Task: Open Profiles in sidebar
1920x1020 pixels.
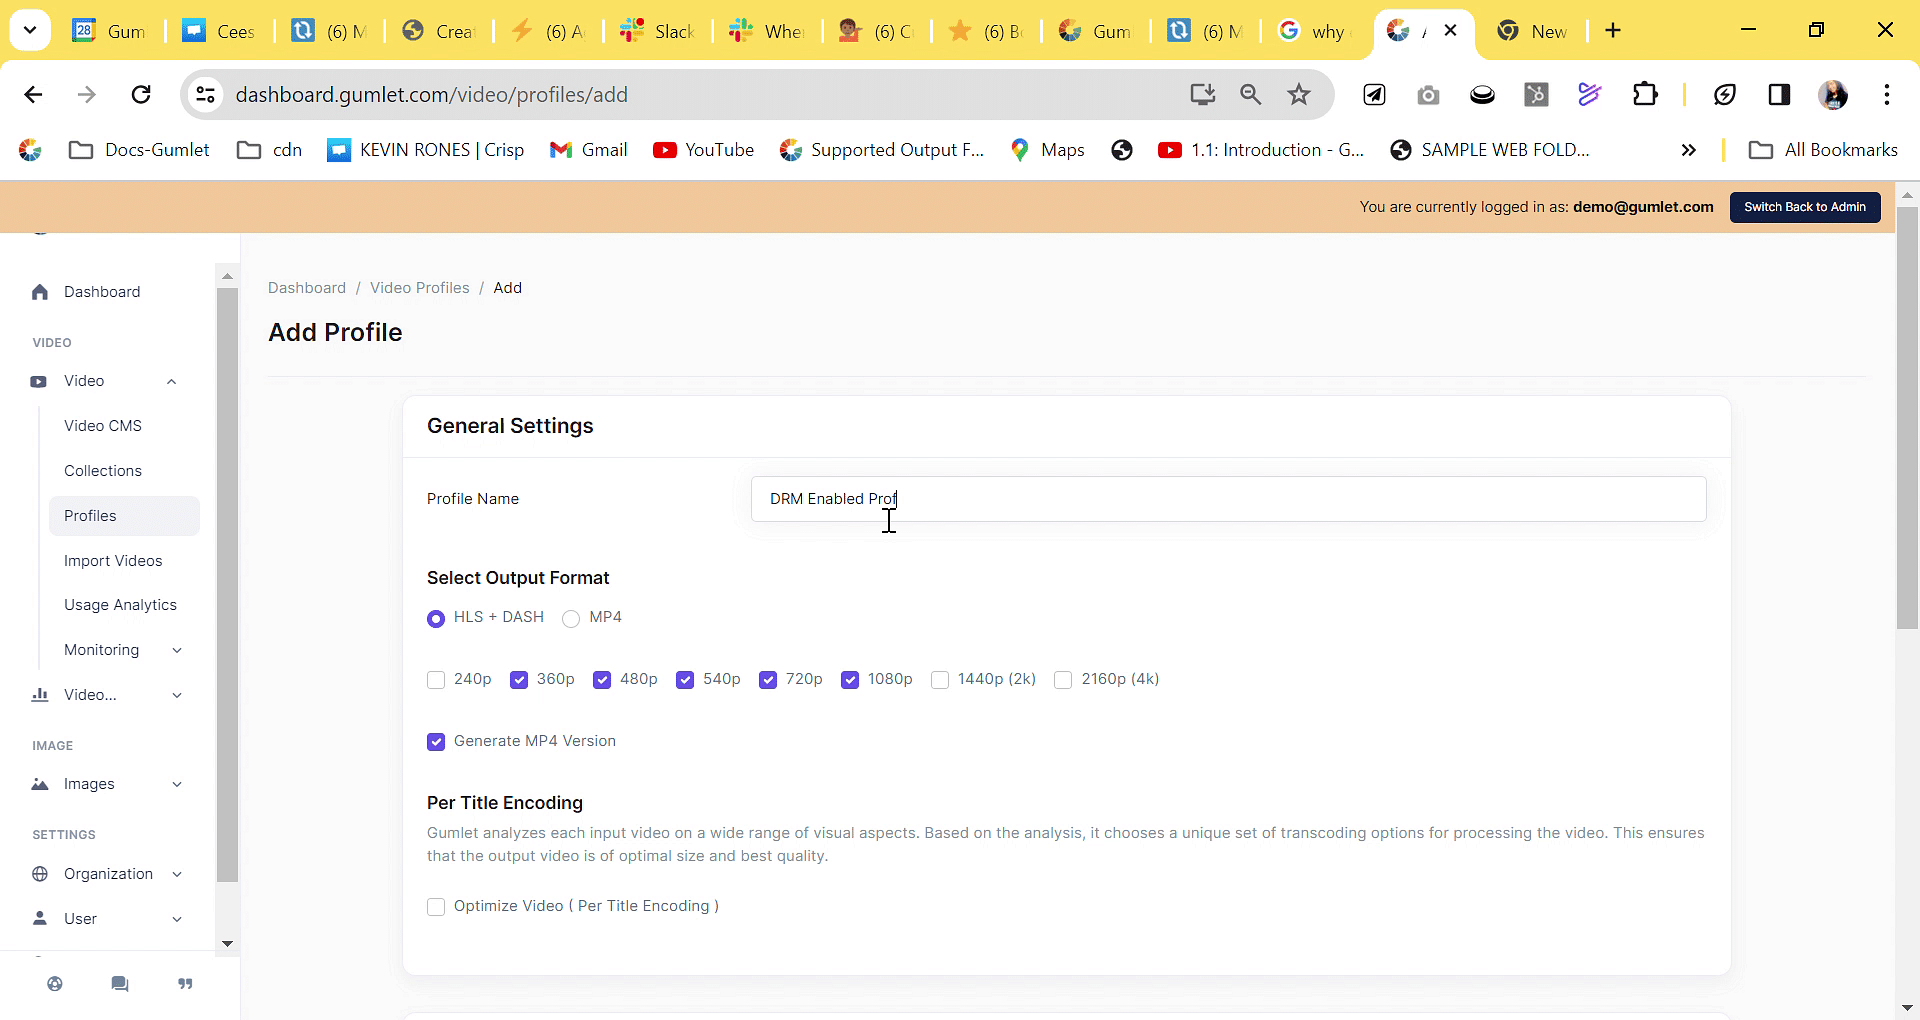Action: [x=124, y=516]
